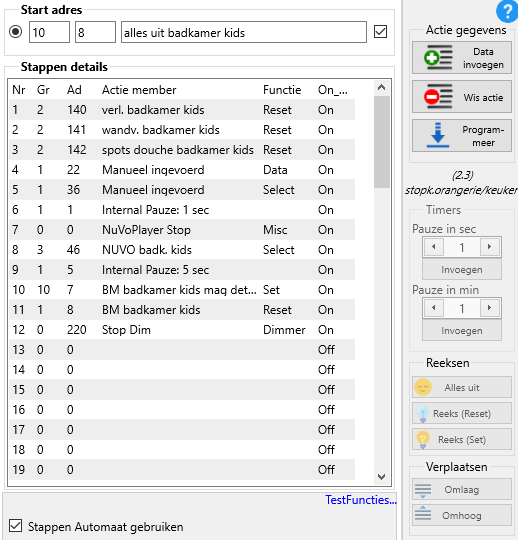This screenshot has width=518, height=540.
Task: Toggle Stappen Automaat gebruiken checkbox
Action: tap(15, 526)
